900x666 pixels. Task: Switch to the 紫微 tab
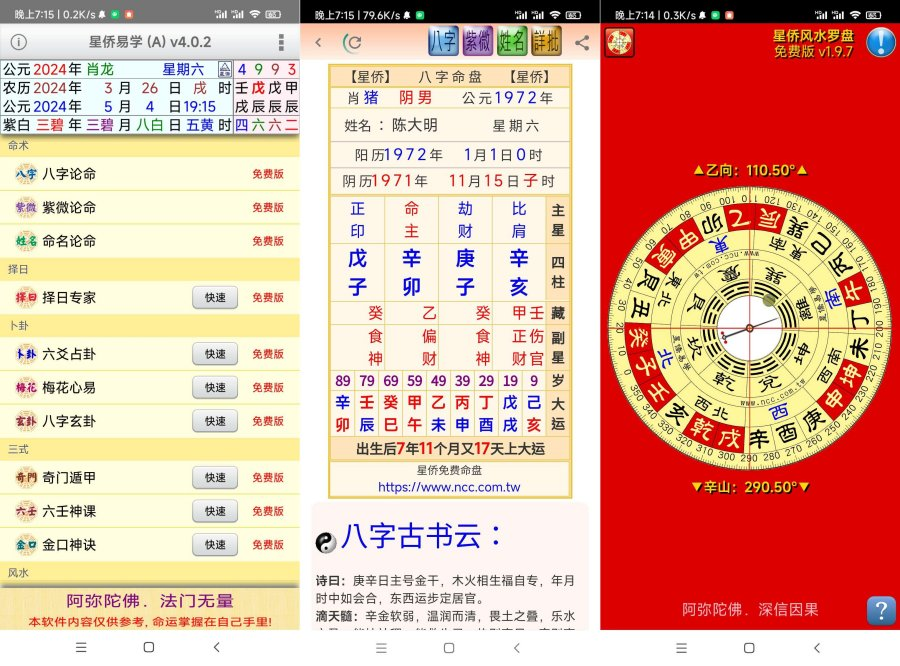coord(478,42)
